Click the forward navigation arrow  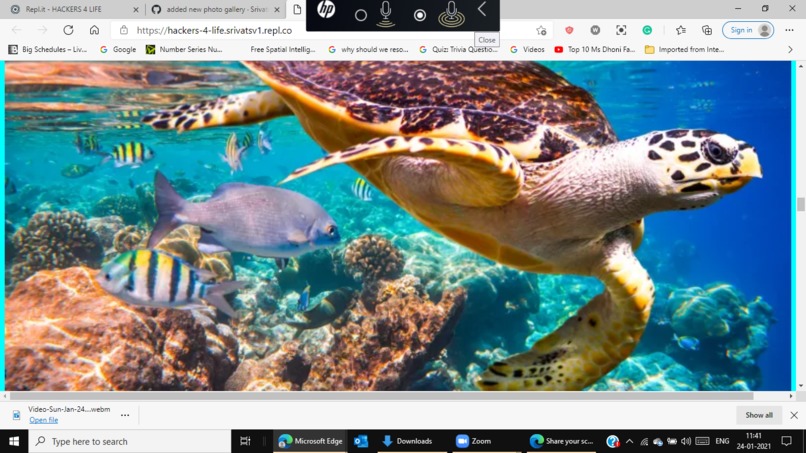(x=42, y=30)
